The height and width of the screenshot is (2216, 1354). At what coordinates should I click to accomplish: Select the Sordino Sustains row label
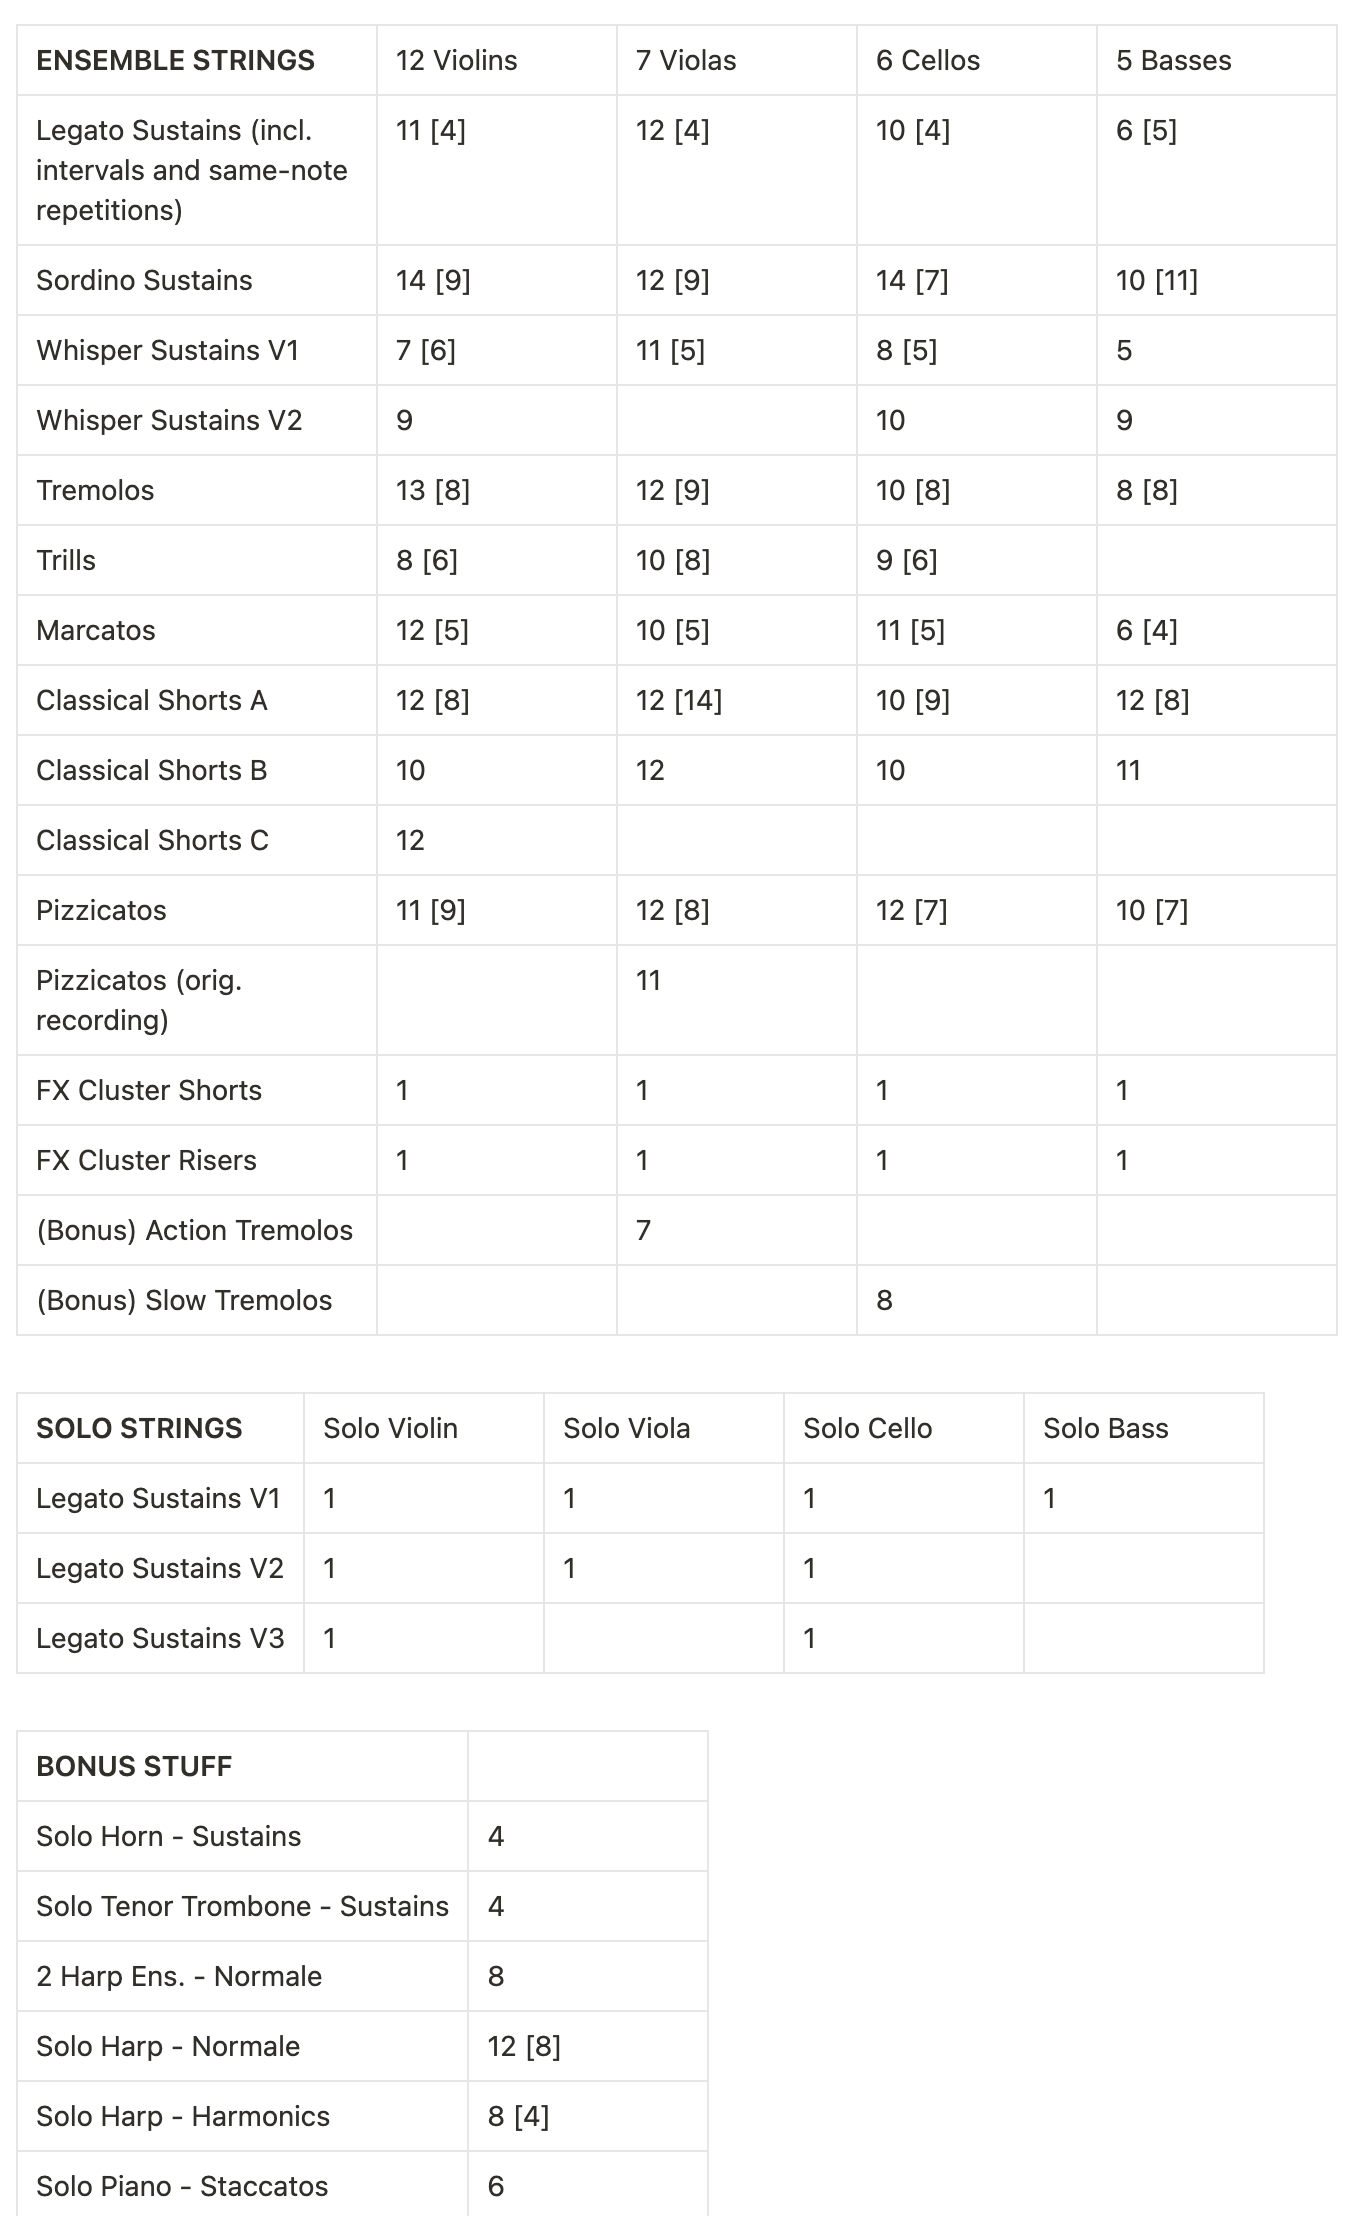tap(144, 280)
